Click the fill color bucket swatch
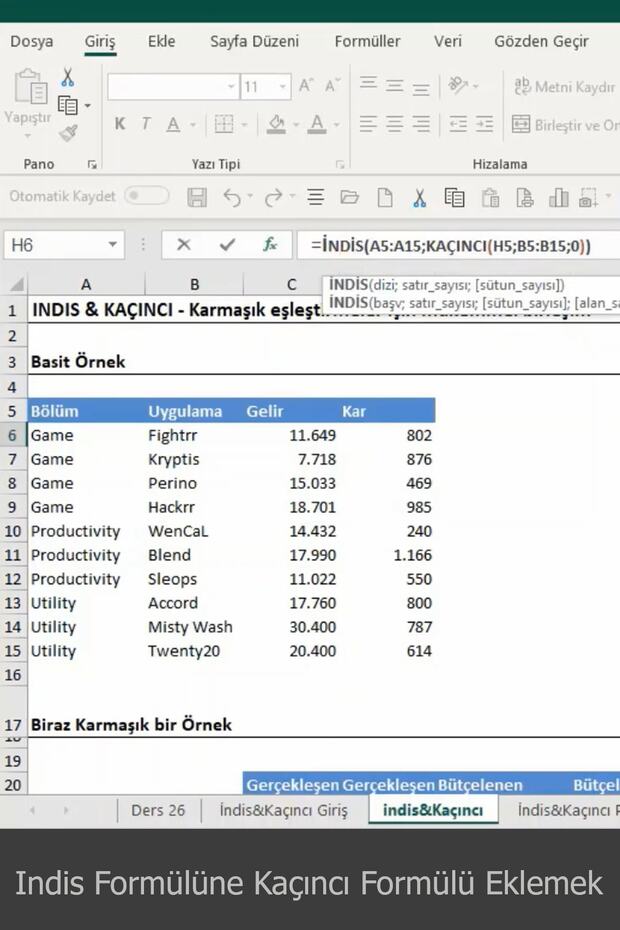 tap(276, 124)
